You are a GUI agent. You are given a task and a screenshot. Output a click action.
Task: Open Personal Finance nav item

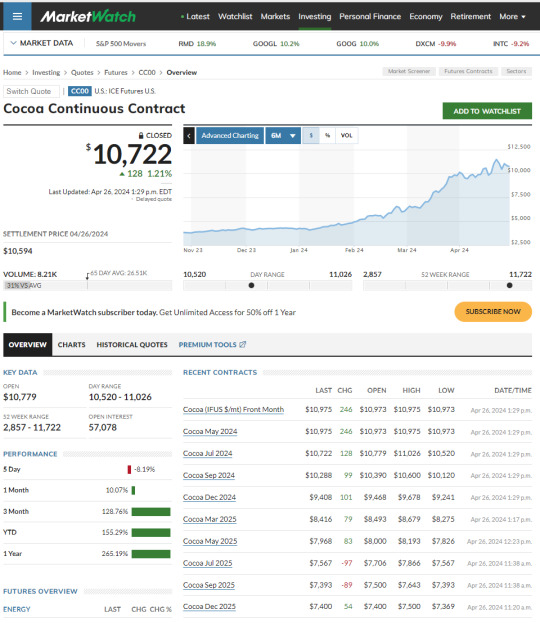pyautogui.click(x=370, y=17)
